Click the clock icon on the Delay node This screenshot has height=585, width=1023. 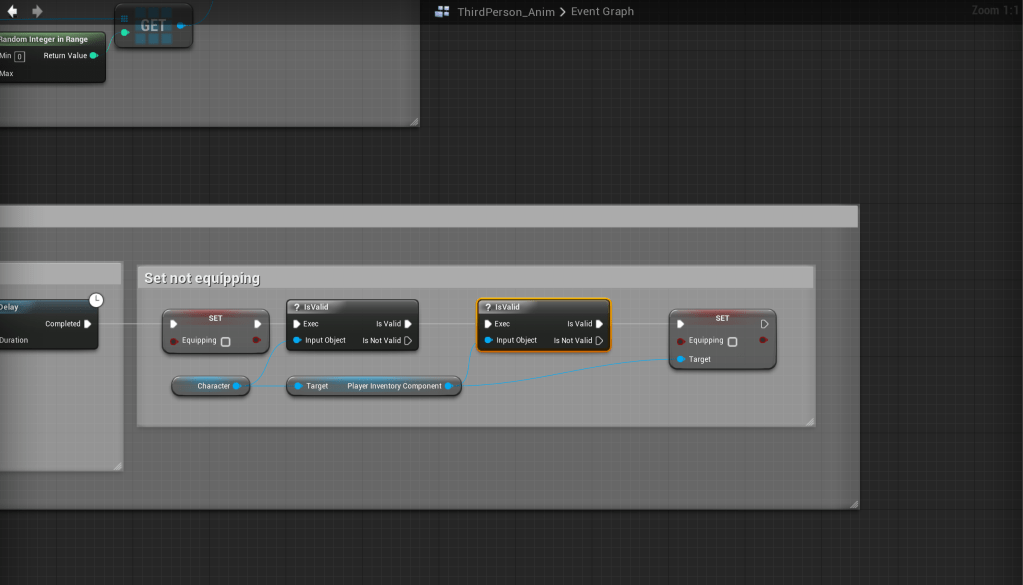coord(96,300)
